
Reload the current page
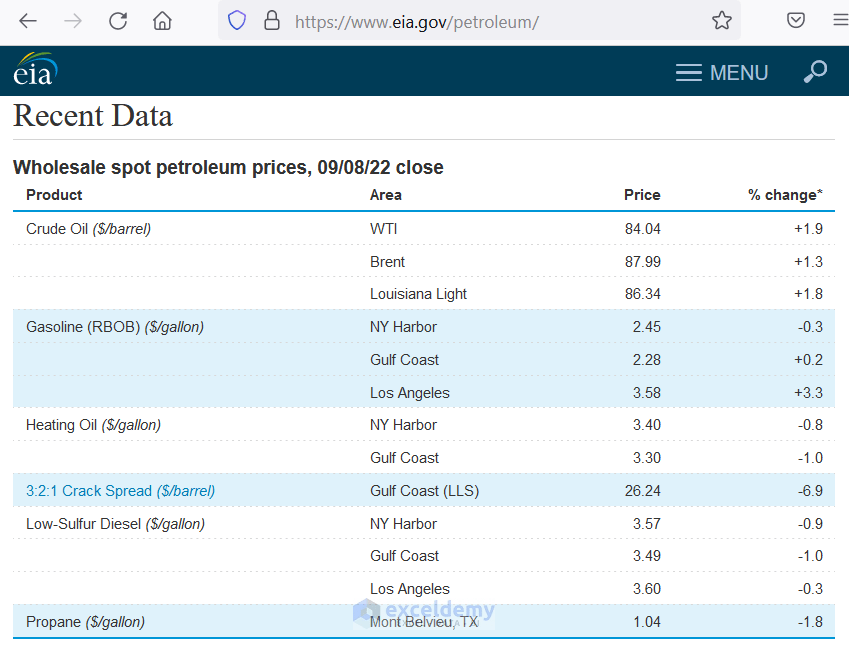pos(117,19)
